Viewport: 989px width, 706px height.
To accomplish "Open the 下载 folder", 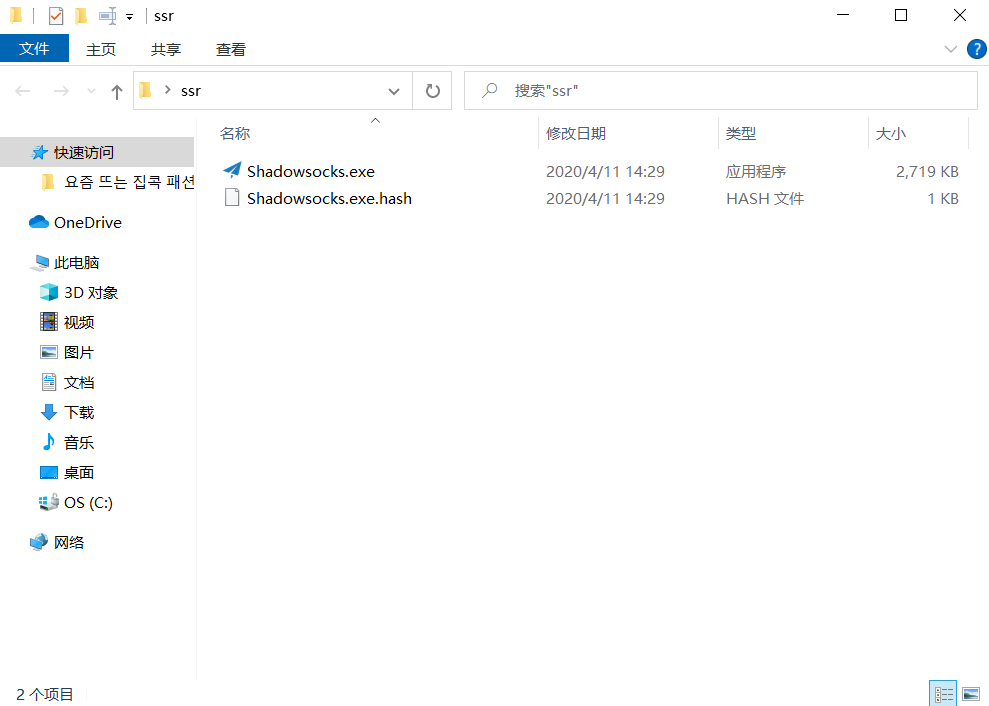I will click(x=79, y=413).
